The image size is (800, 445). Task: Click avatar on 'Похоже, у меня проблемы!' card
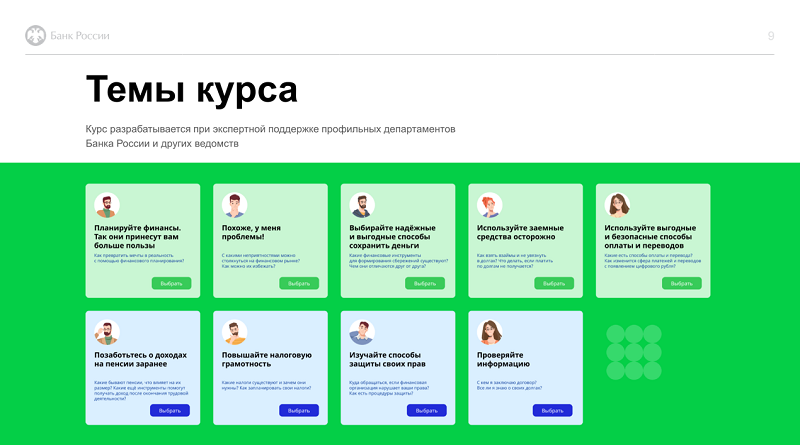[234, 206]
